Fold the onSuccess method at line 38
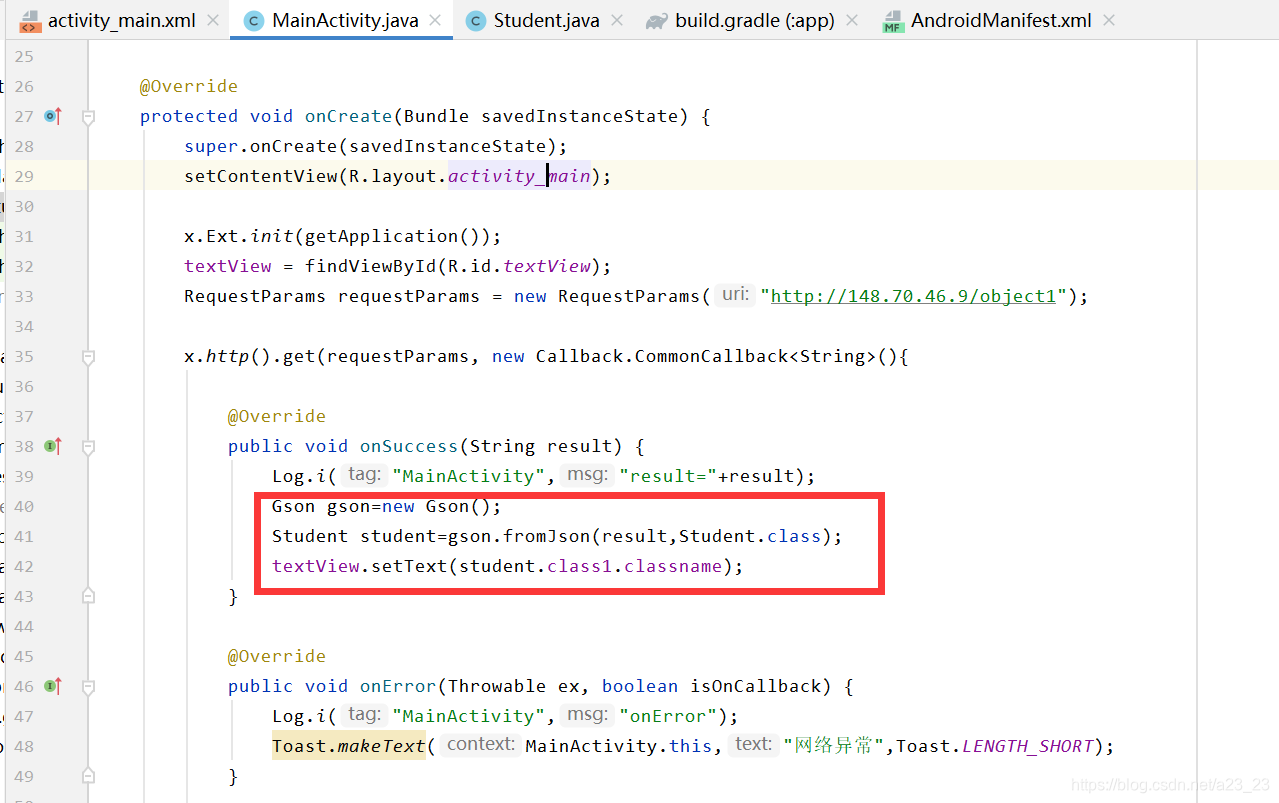This screenshot has height=803, width=1279. [x=88, y=447]
